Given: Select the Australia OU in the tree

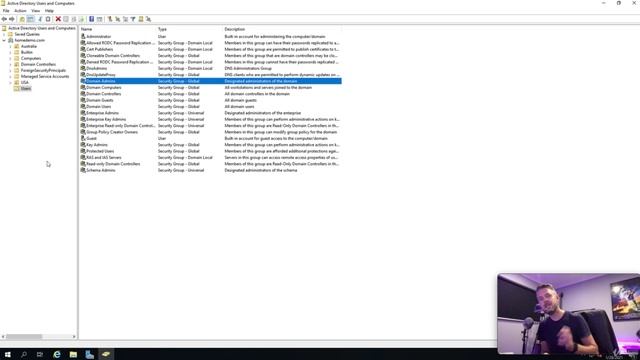Looking at the screenshot, I should (29, 47).
